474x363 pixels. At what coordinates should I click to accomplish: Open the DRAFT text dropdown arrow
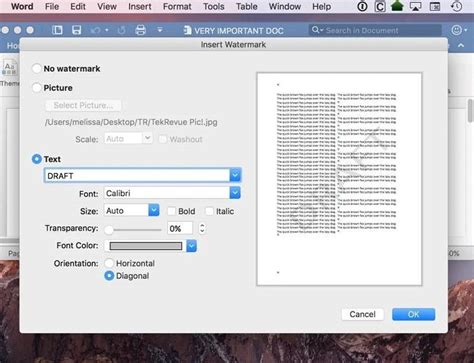[x=235, y=175]
